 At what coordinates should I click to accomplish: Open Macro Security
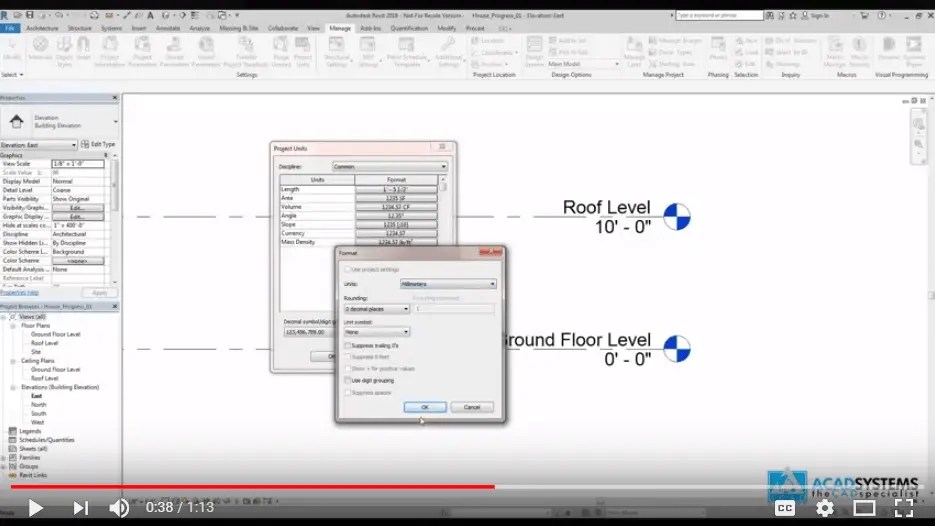[859, 50]
